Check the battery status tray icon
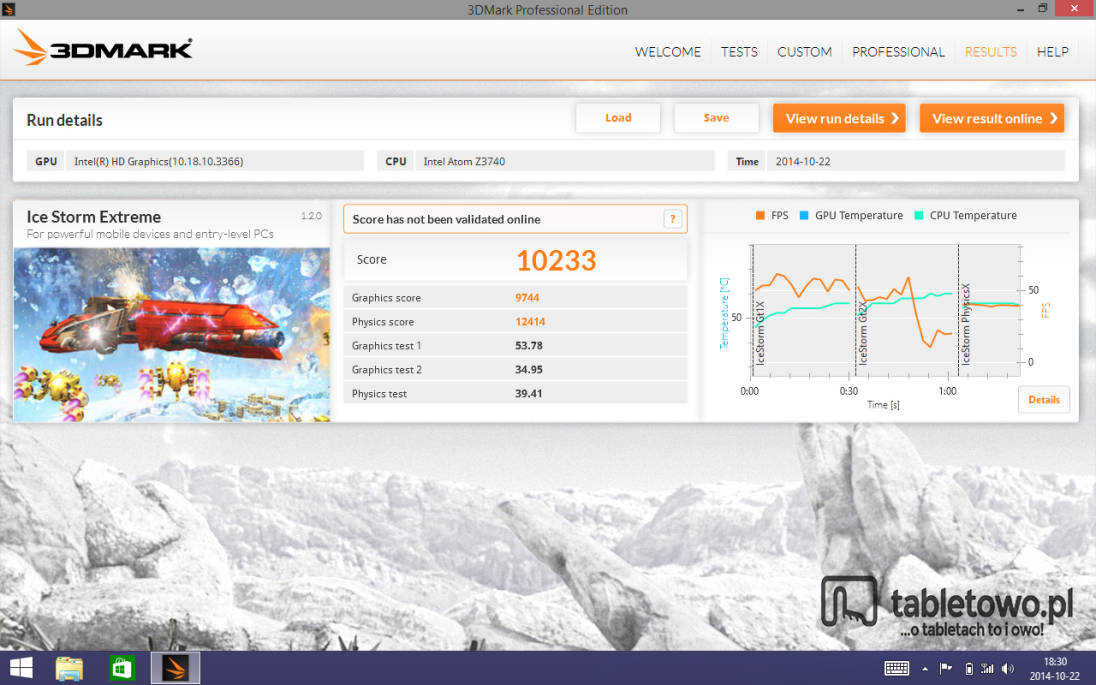Image resolution: width=1096 pixels, height=685 pixels. 969,669
